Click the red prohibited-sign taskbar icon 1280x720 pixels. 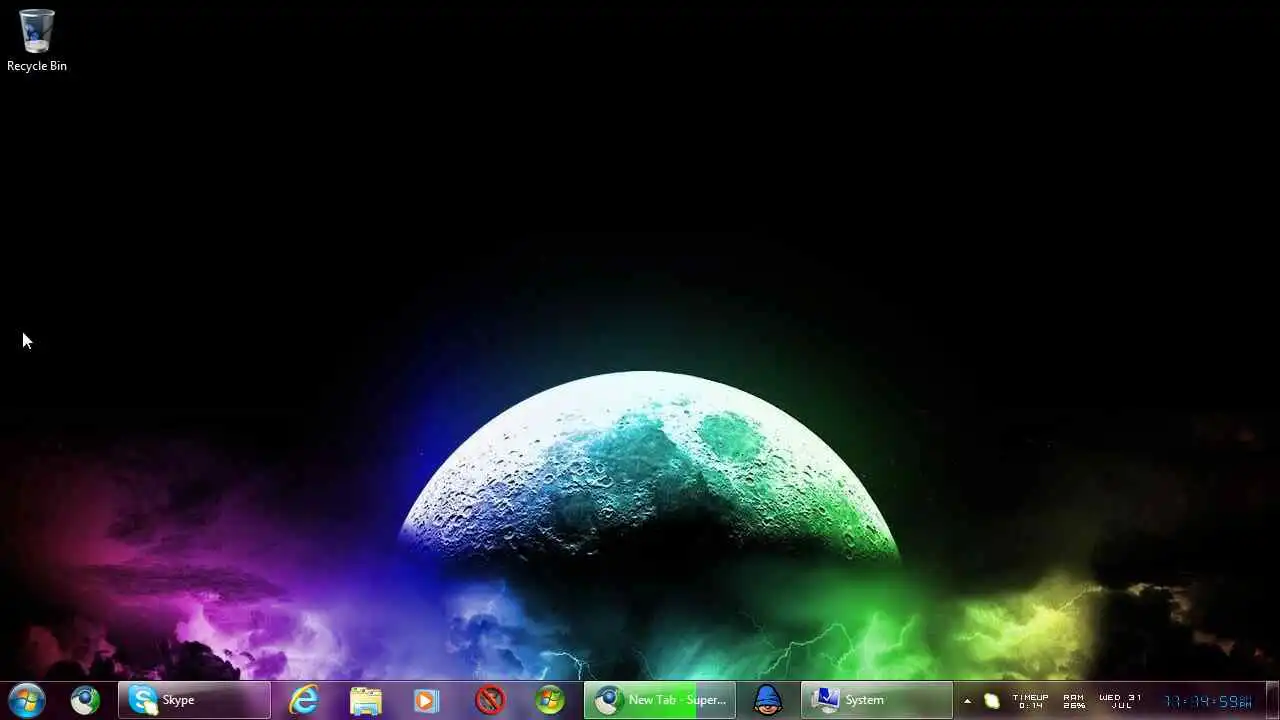coord(489,700)
